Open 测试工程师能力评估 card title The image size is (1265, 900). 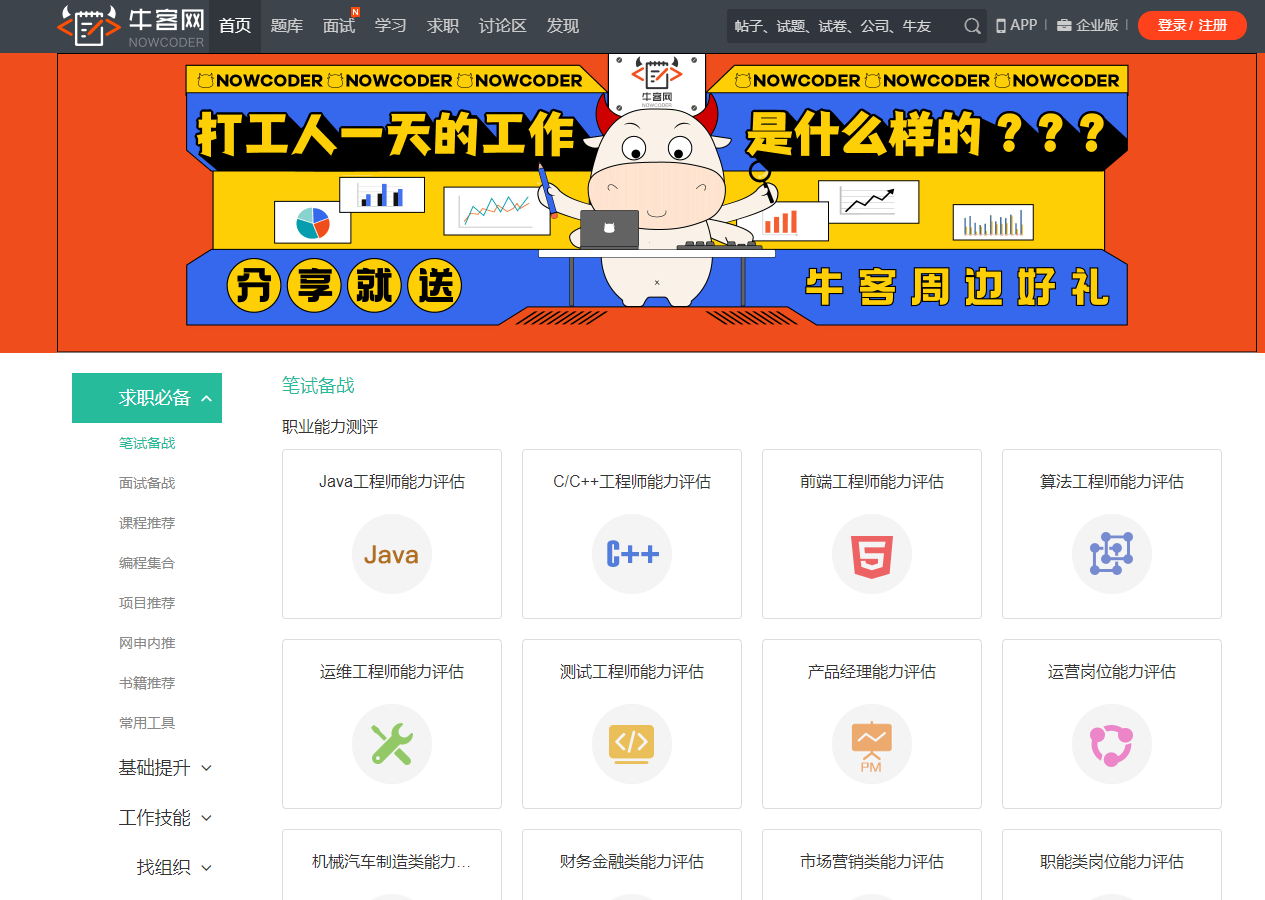click(632, 672)
